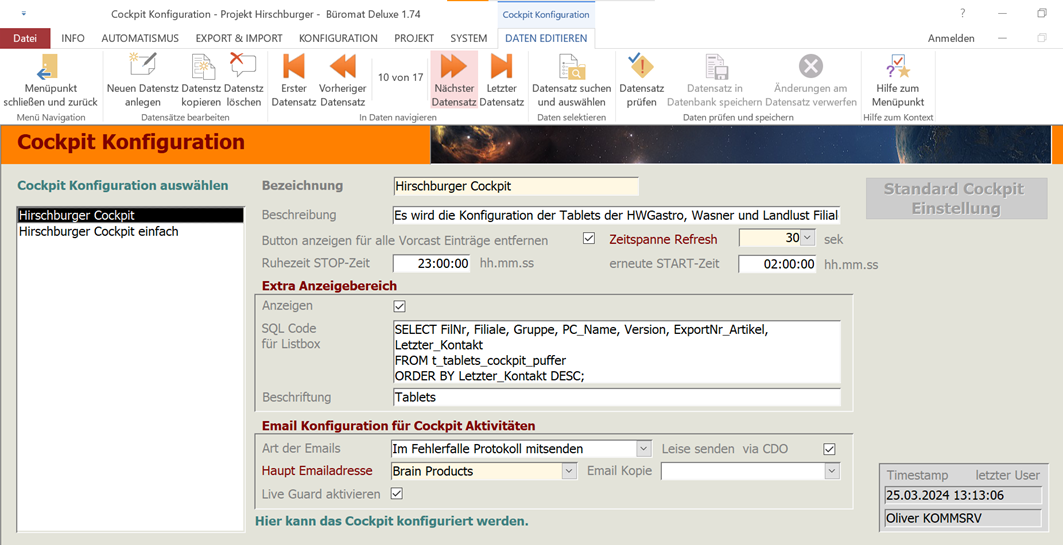Uncheck Leise senden via CDO checkbox
Image resolution: width=1063 pixels, height=545 pixels.
point(829,449)
